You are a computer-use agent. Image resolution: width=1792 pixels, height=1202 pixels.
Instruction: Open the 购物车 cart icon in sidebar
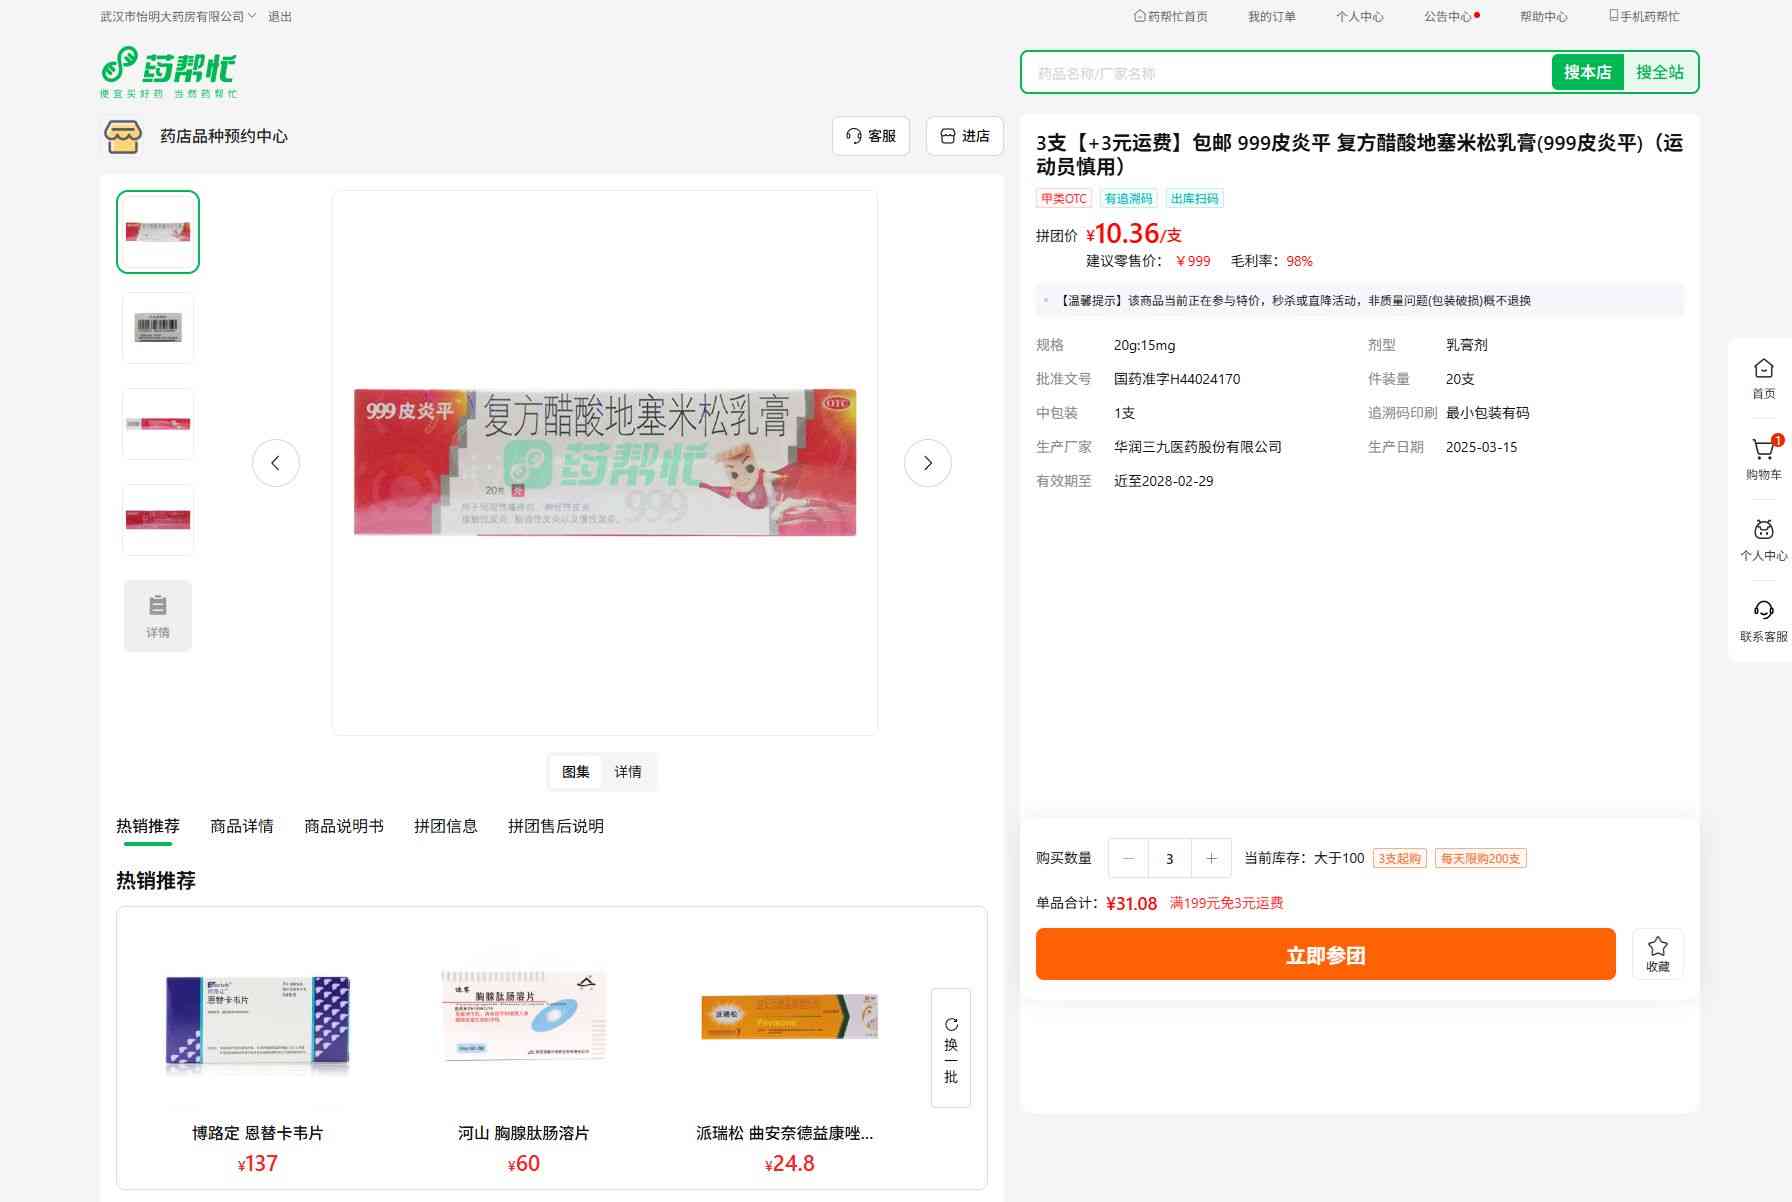[x=1763, y=451]
